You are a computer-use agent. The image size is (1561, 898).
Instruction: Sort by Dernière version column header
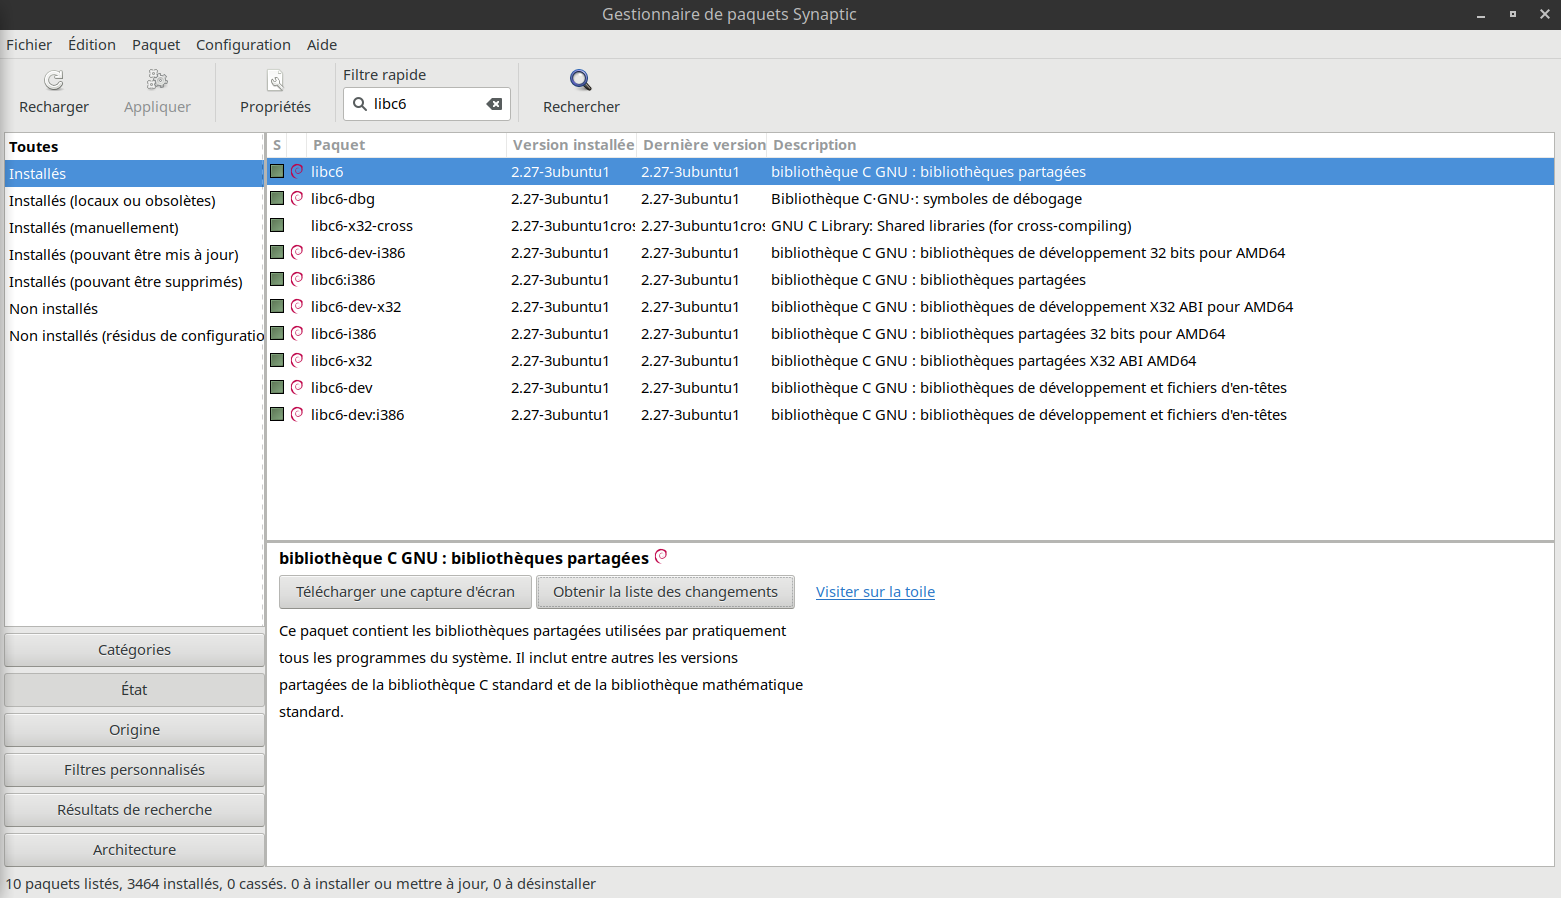coord(702,145)
